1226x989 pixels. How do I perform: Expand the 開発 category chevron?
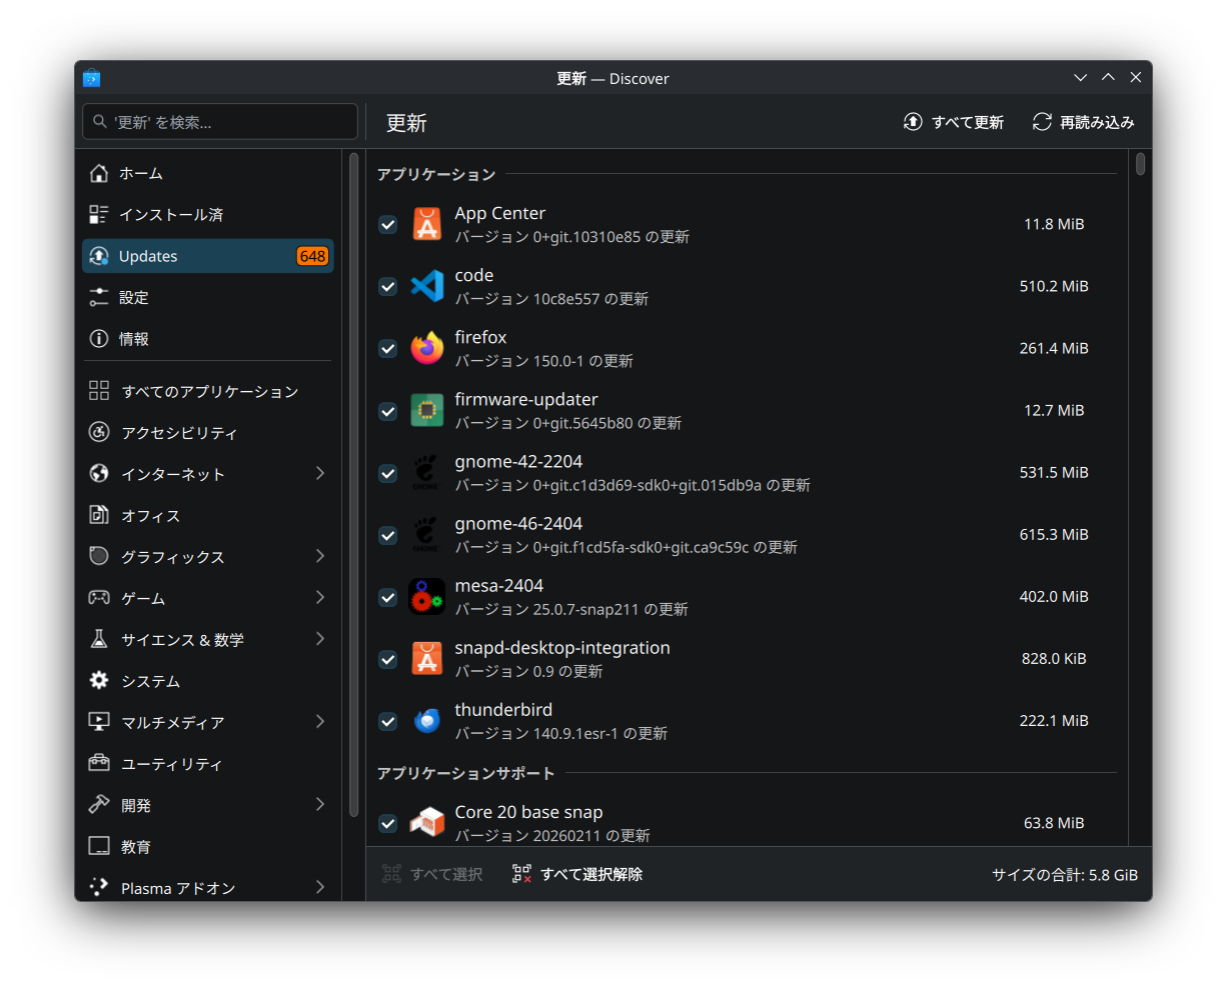(320, 804)
